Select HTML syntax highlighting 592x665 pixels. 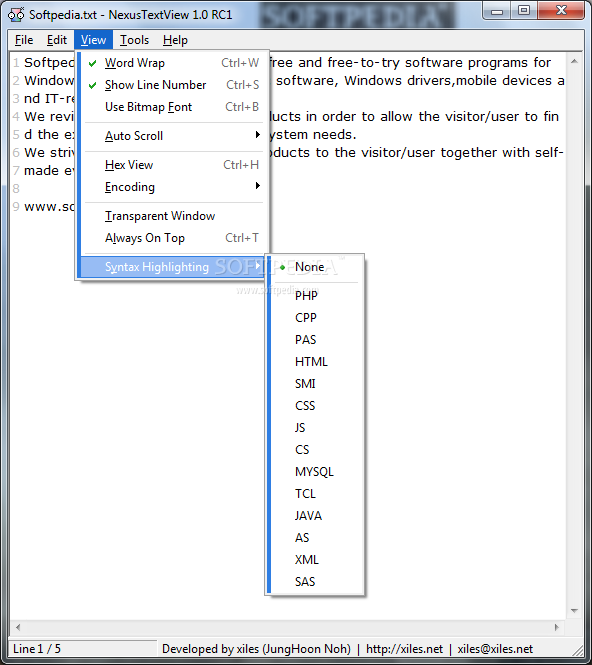tap(316, 362)
